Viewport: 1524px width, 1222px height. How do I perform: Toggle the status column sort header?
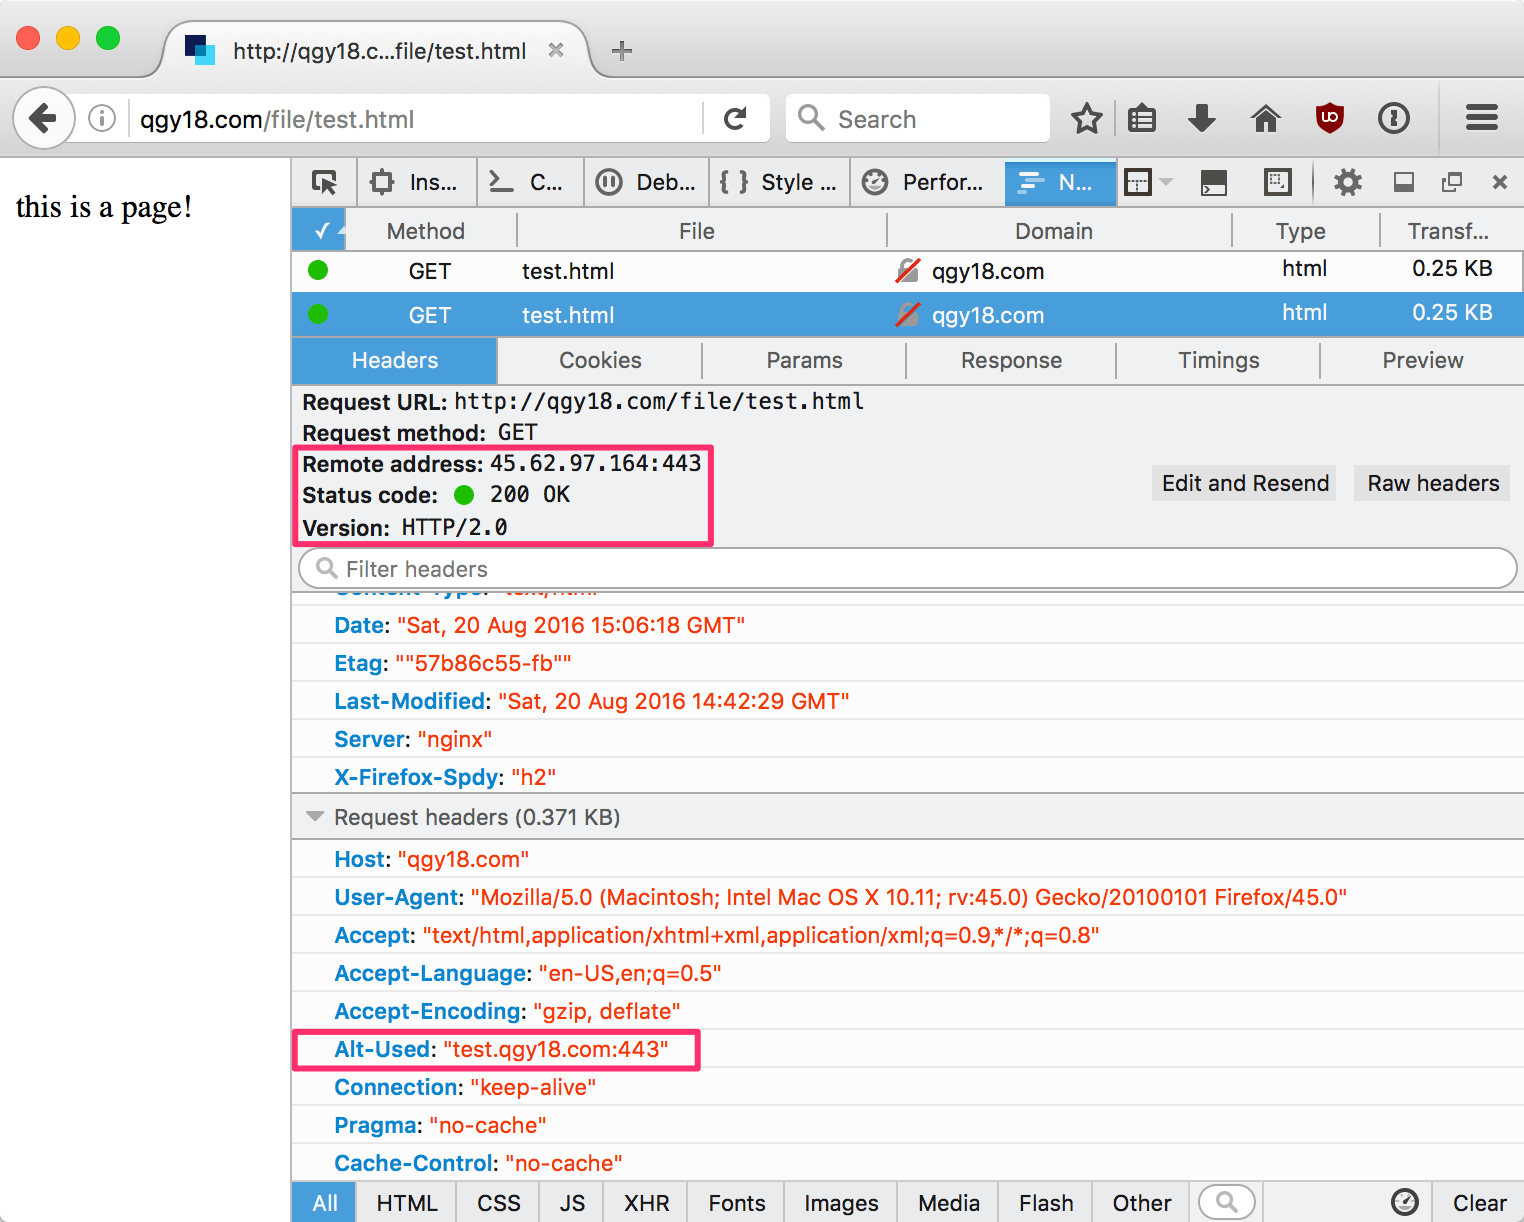pos(319,231)
